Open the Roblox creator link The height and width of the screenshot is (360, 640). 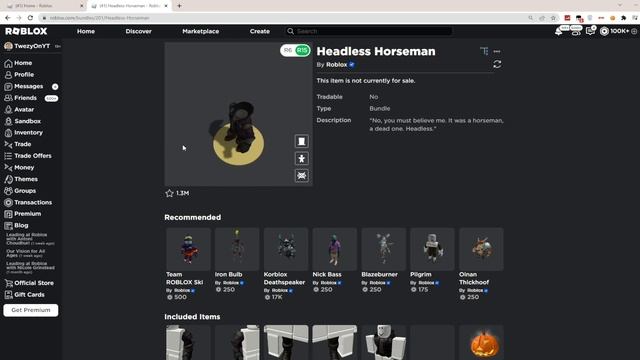click(x=336, y=64)
